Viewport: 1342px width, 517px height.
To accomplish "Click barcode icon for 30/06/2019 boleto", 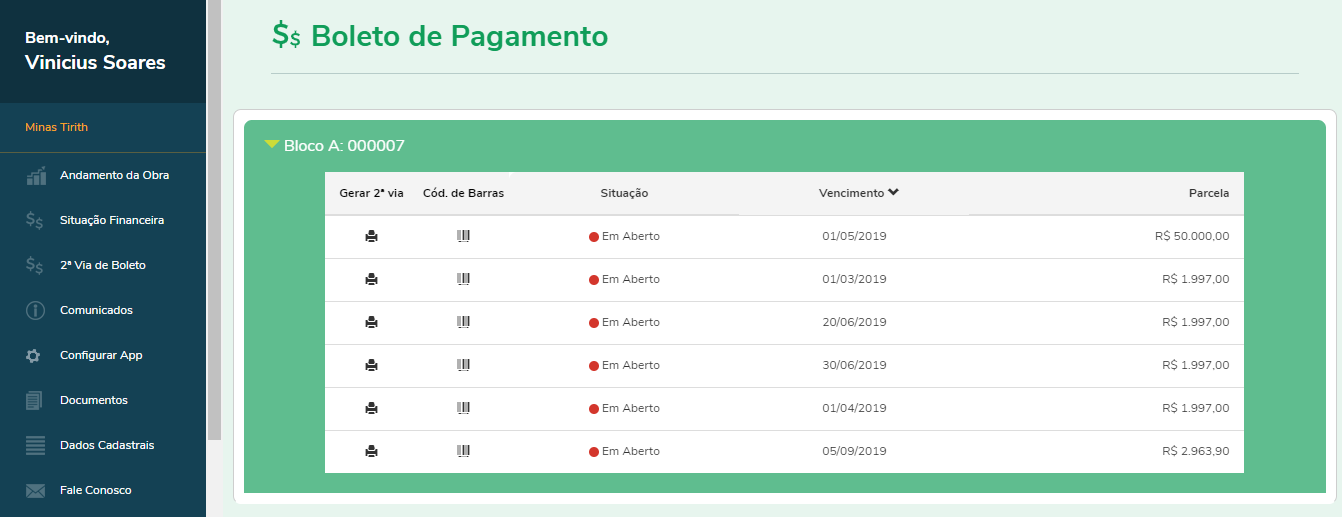I will 463,365.
